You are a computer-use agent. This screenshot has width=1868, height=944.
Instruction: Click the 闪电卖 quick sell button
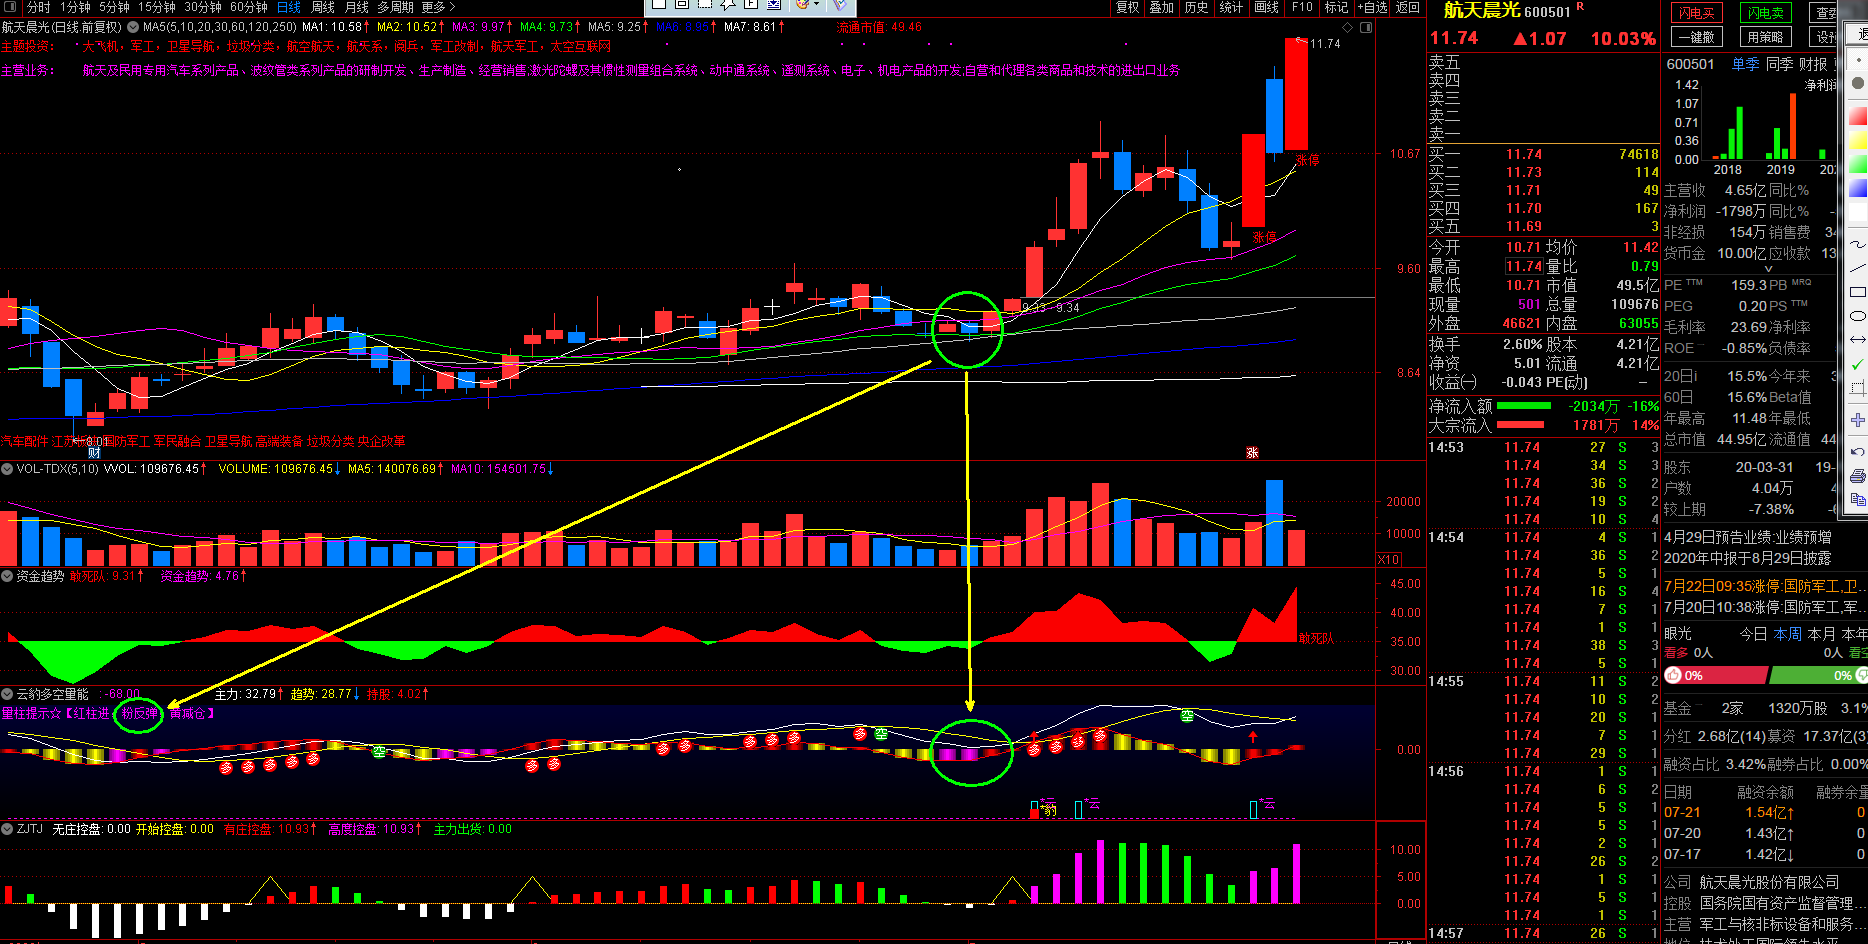pos(1765,13)
